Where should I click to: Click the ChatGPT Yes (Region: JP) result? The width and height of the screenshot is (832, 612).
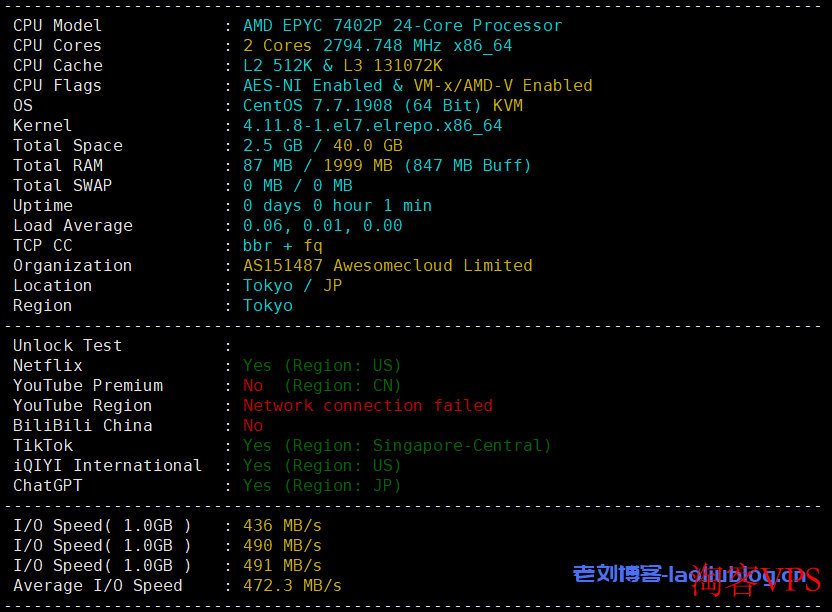pyautogui.click(x=322, y=485)
